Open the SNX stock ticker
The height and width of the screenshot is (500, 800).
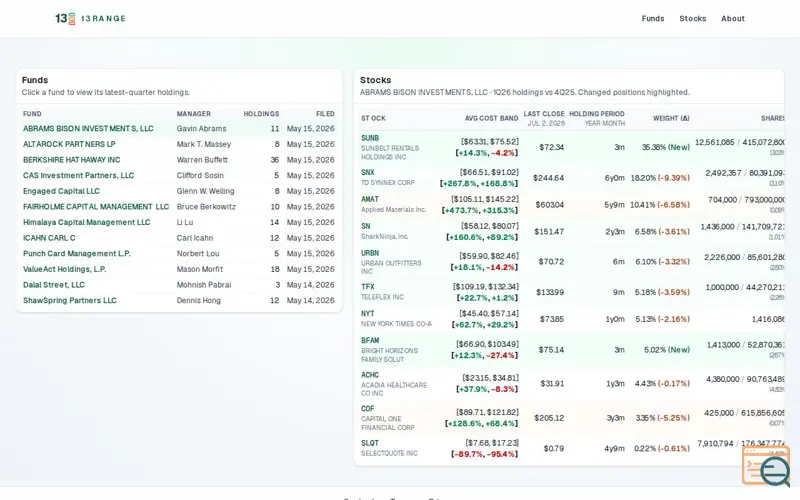pos(368,172)
